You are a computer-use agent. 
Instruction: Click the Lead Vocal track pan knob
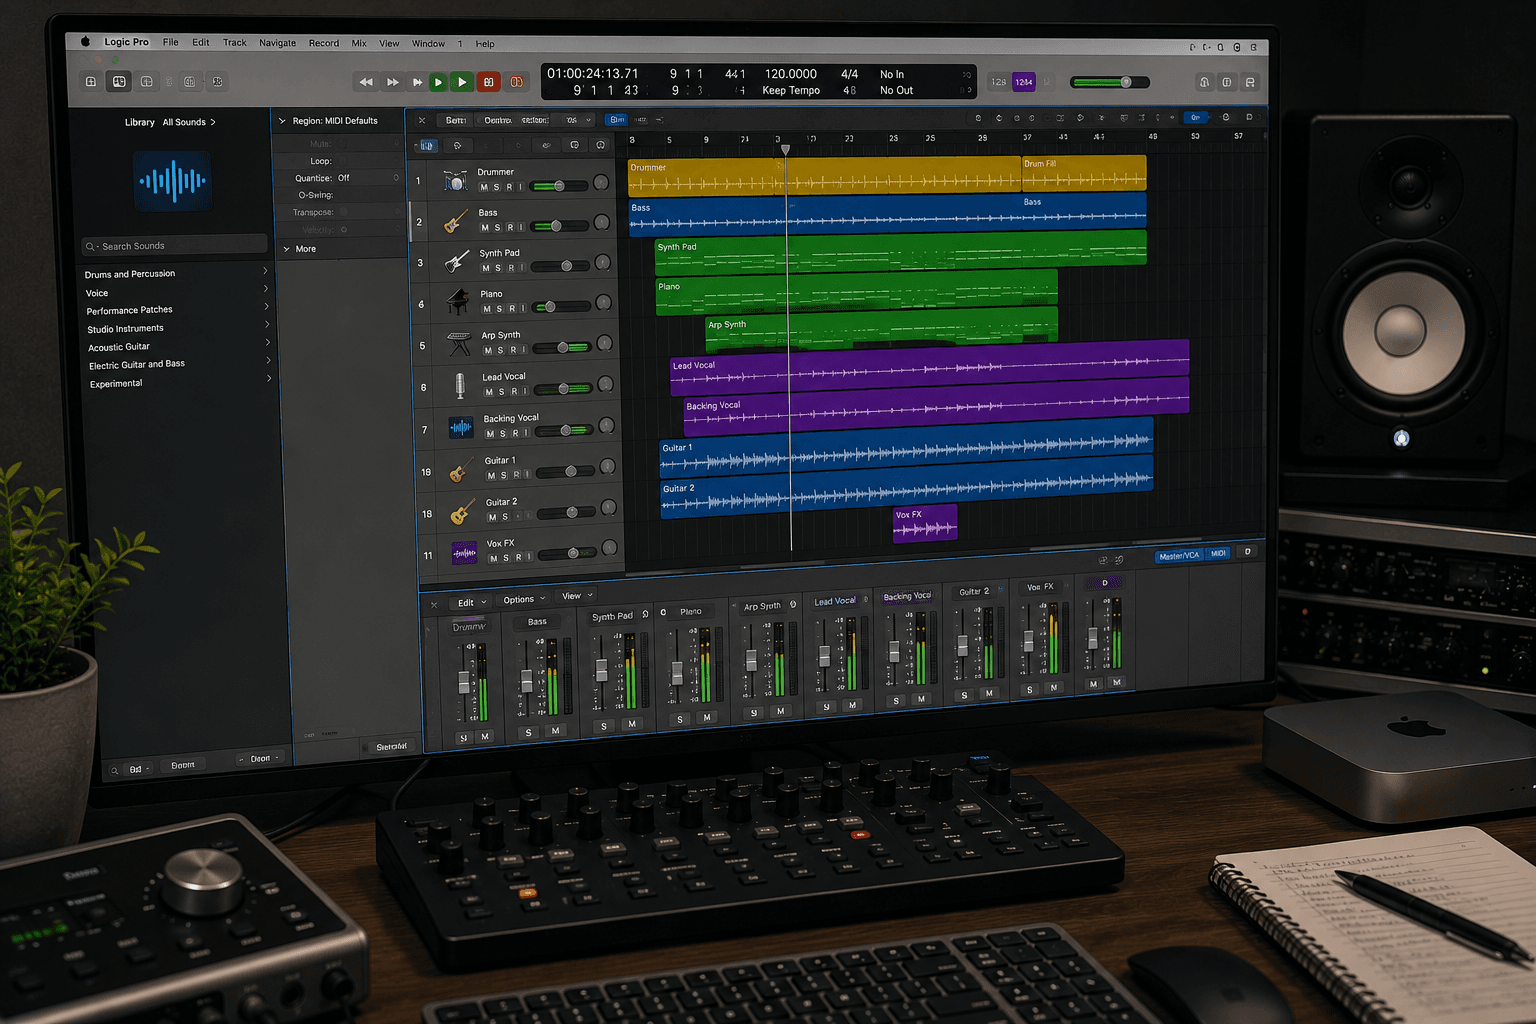coord(605,385)
